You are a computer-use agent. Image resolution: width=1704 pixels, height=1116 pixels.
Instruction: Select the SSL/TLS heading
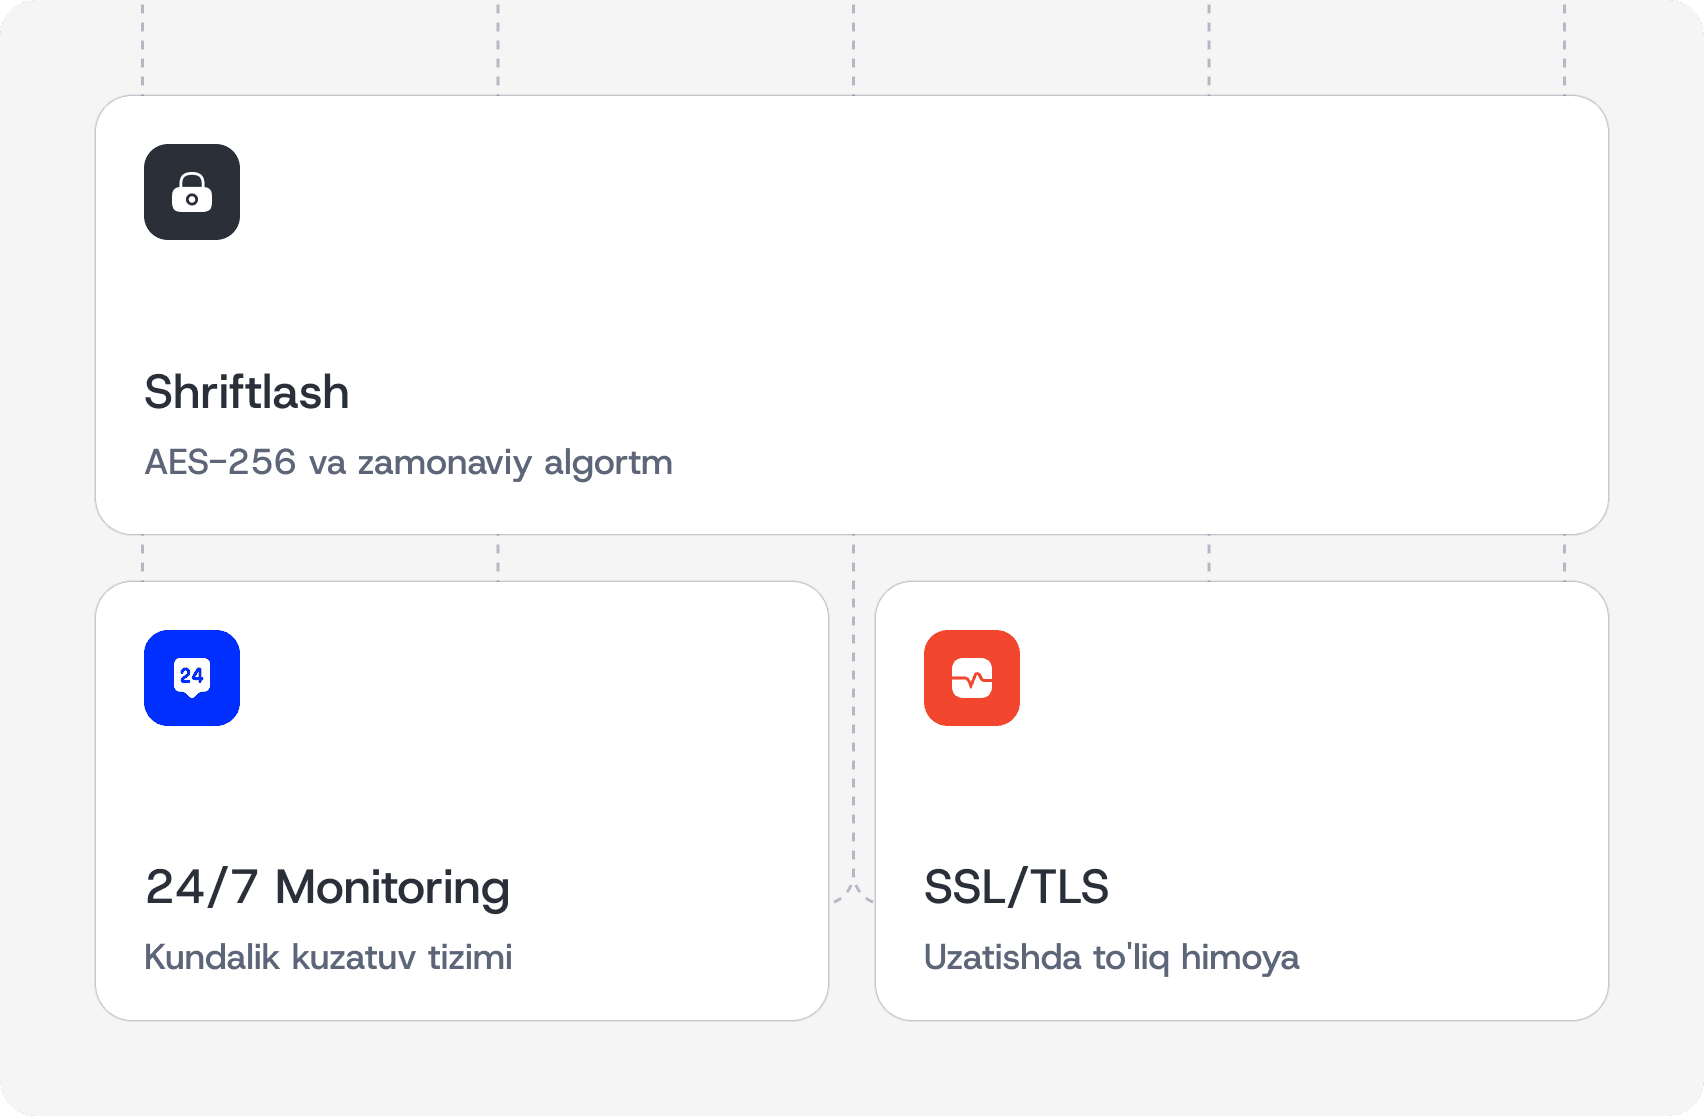coord(1016,887)
